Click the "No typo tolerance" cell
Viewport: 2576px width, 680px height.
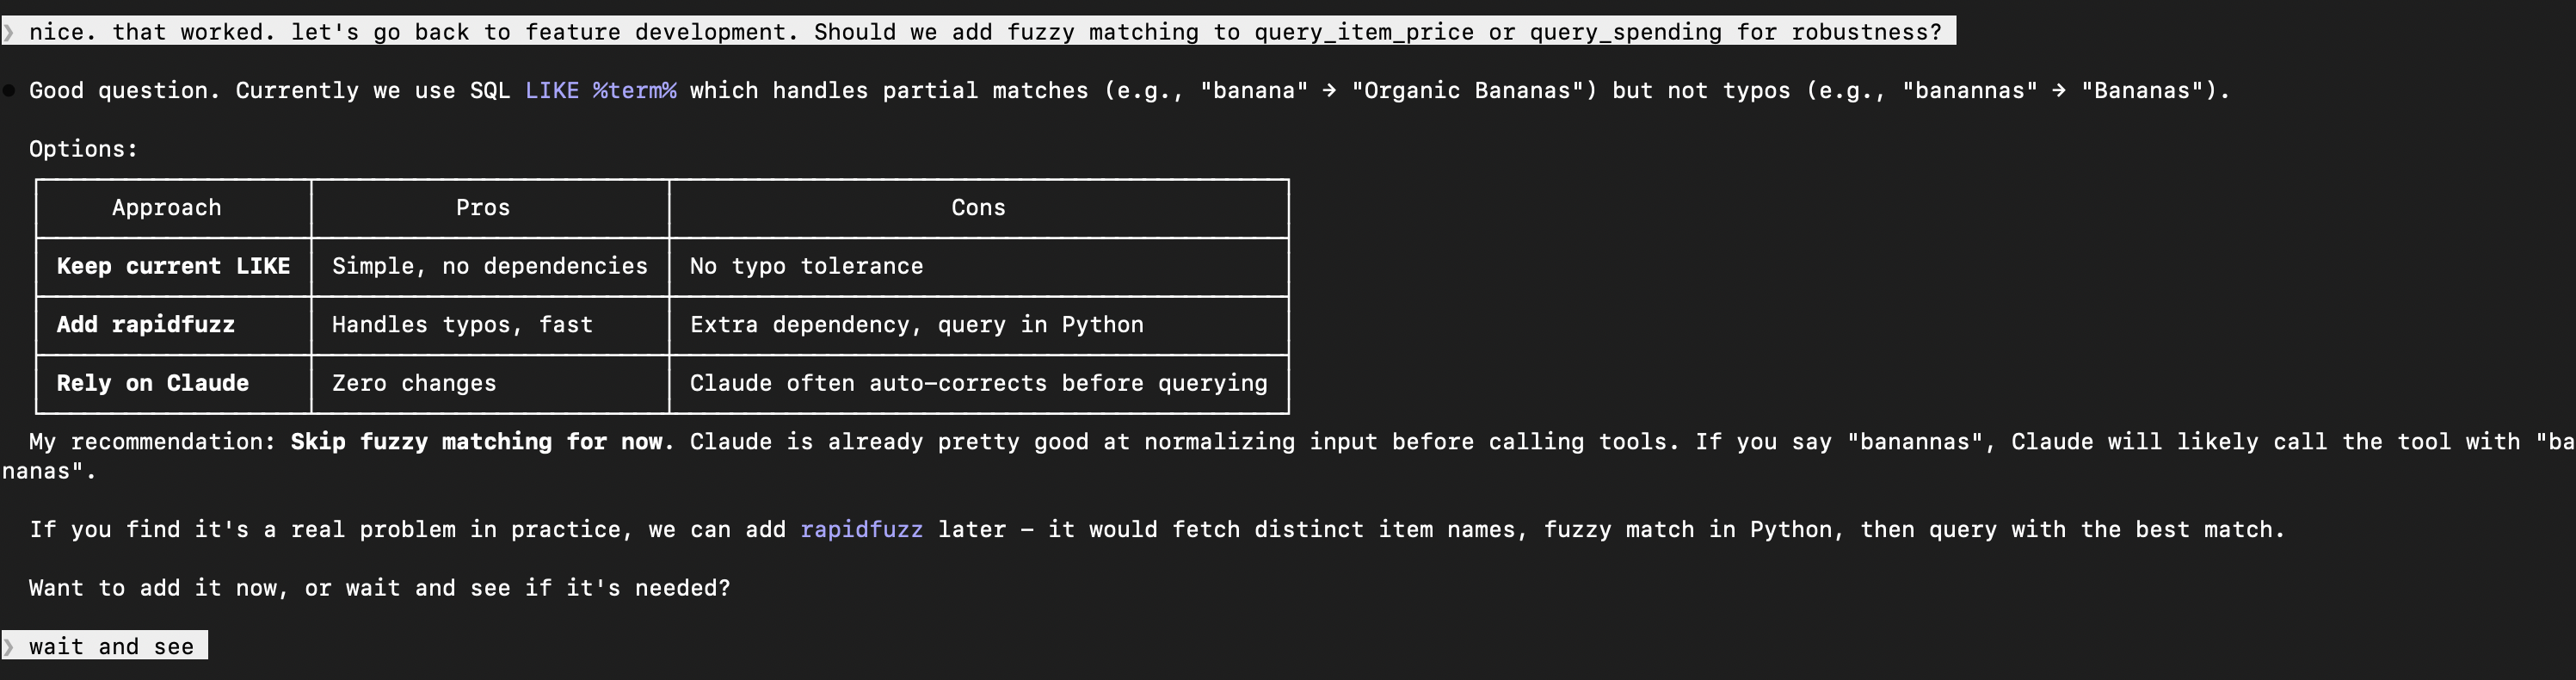(806, 267)
